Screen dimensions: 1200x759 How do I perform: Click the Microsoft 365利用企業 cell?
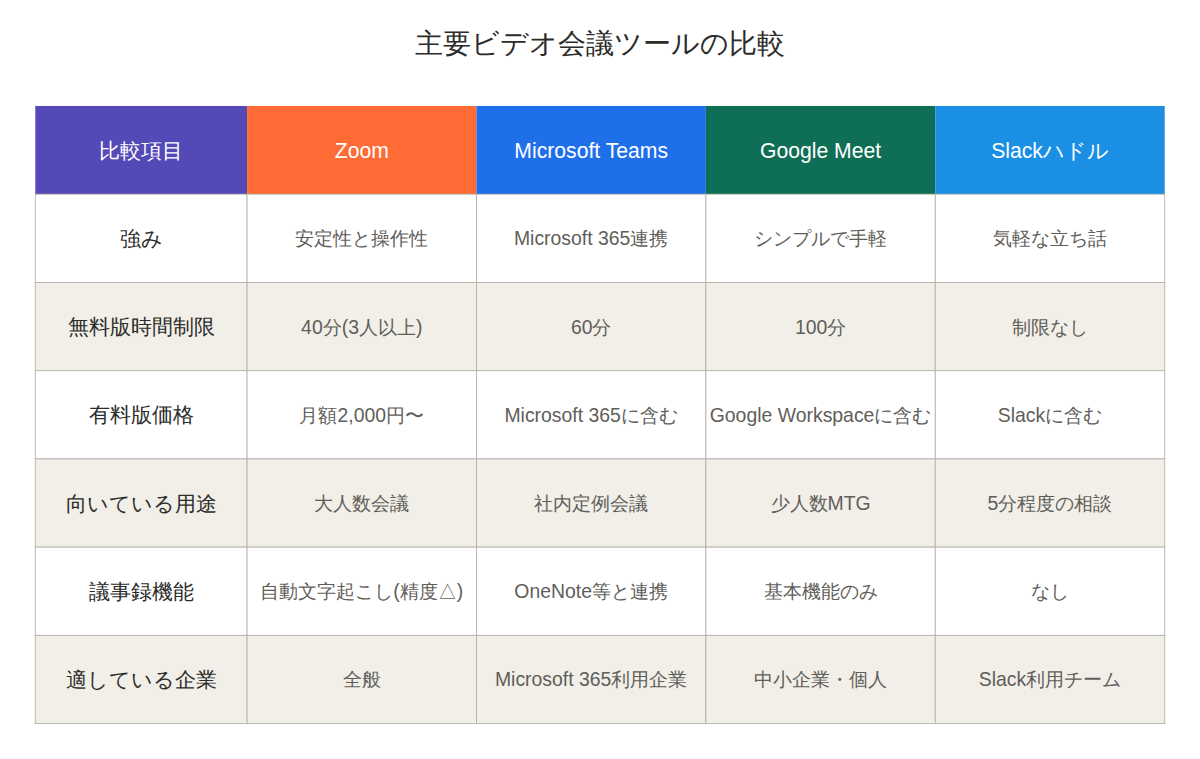click(x=591, y=680)
